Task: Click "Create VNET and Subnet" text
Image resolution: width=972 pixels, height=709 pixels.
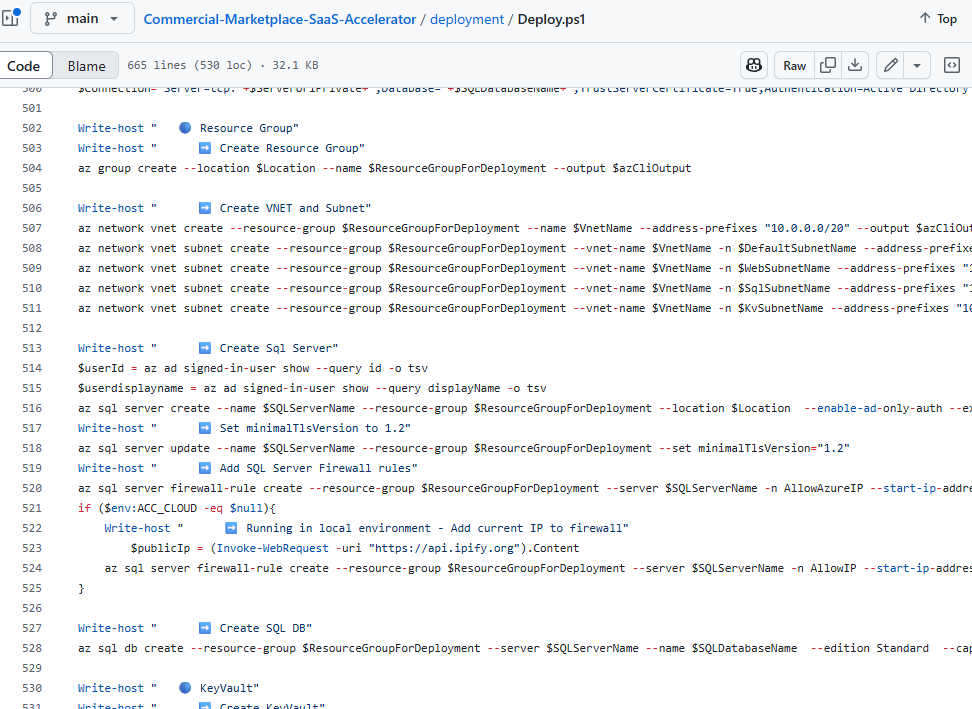Action: tap(292, 208)
